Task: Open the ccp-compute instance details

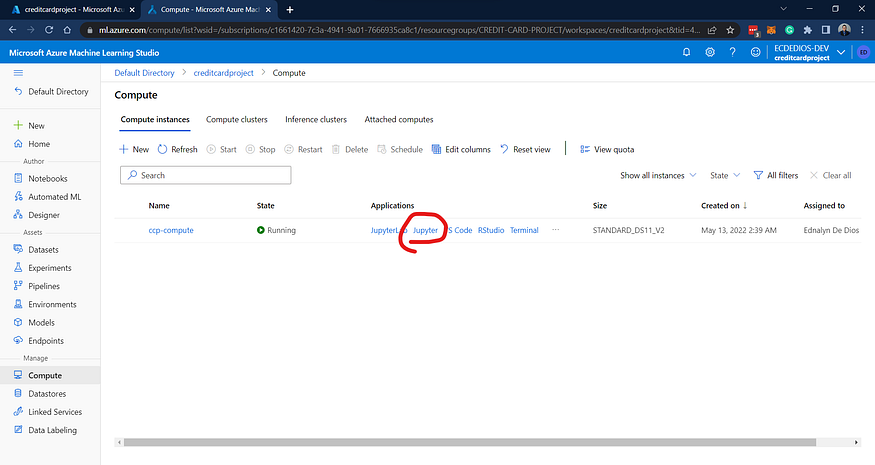Action: click(171, 230)
